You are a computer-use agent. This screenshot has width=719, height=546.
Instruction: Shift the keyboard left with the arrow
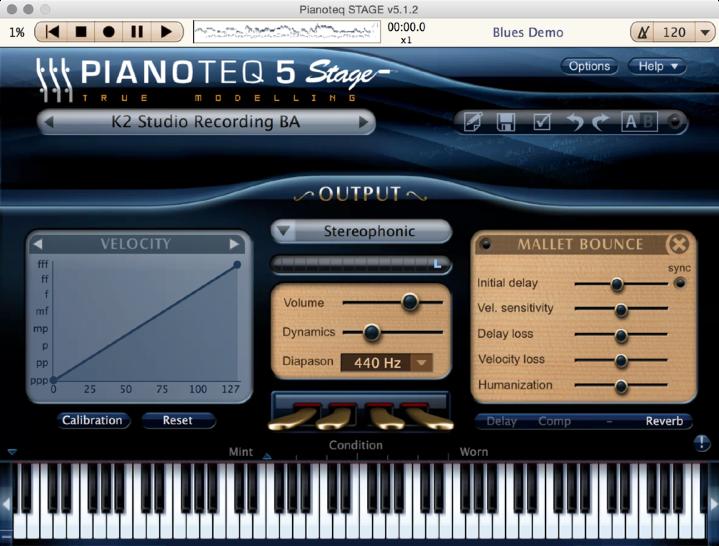pyautogui.click(x=6, y=504)
